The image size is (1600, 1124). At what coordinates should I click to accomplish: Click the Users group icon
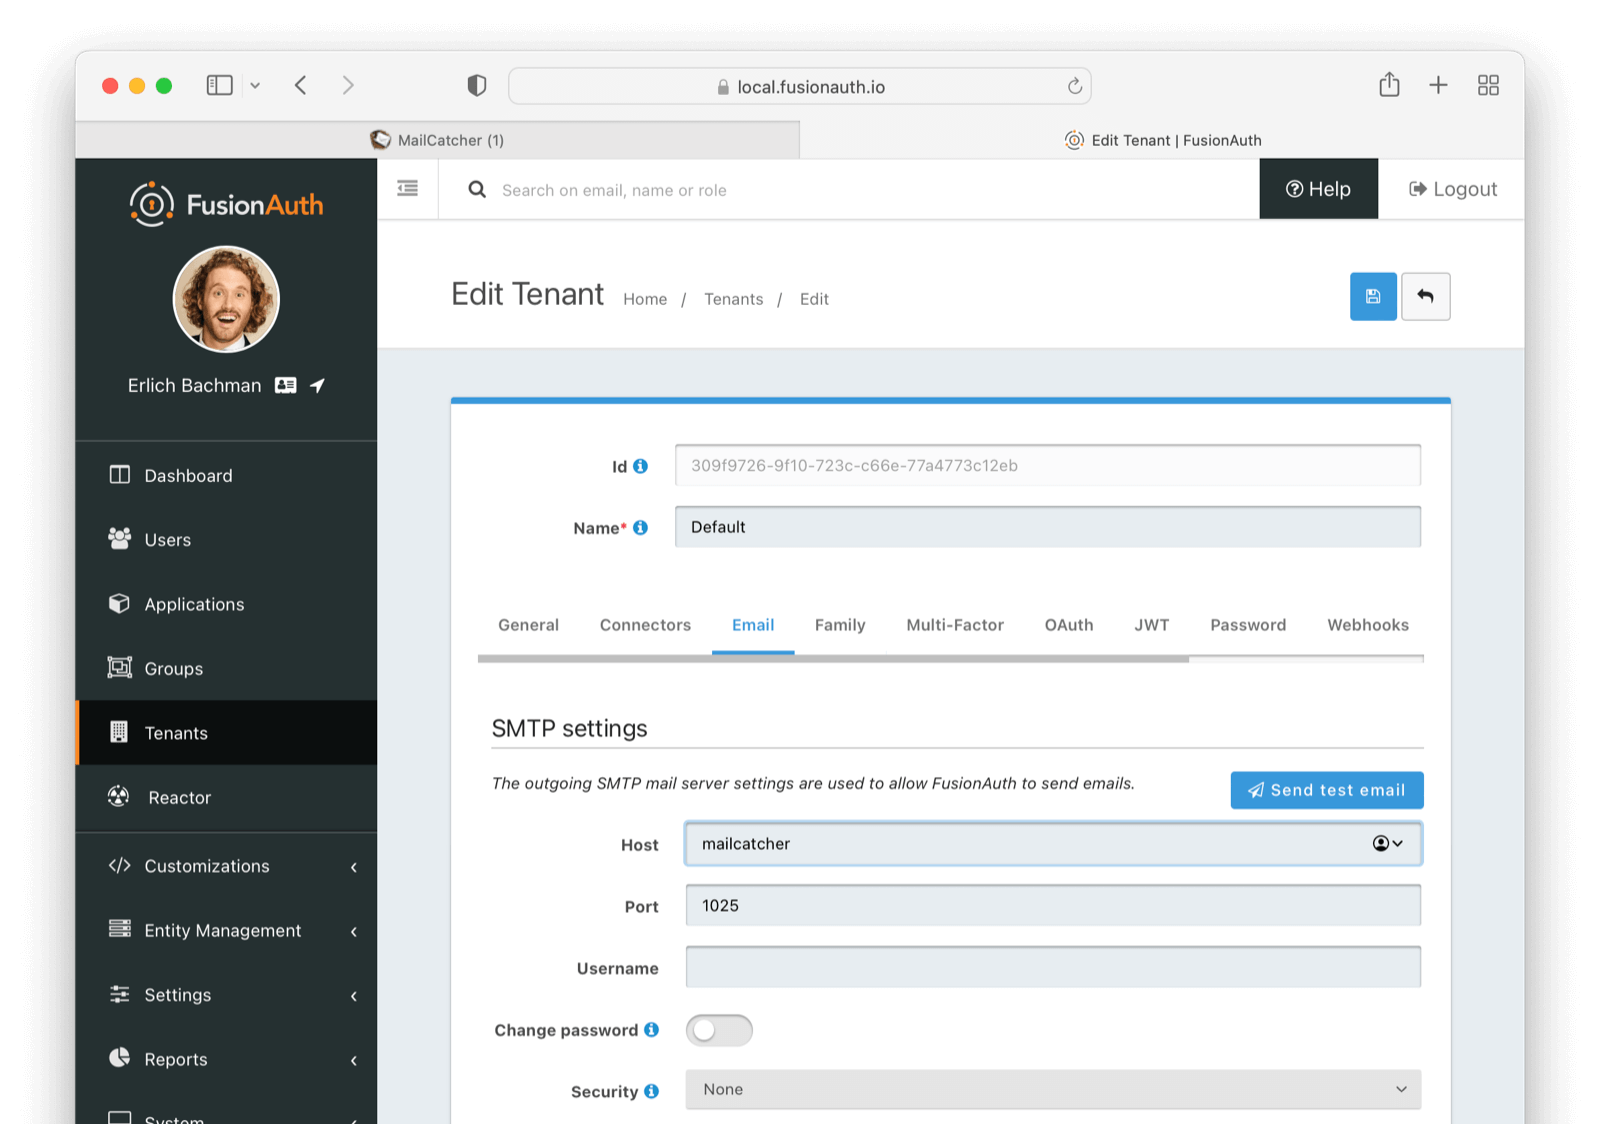(119, 539)
